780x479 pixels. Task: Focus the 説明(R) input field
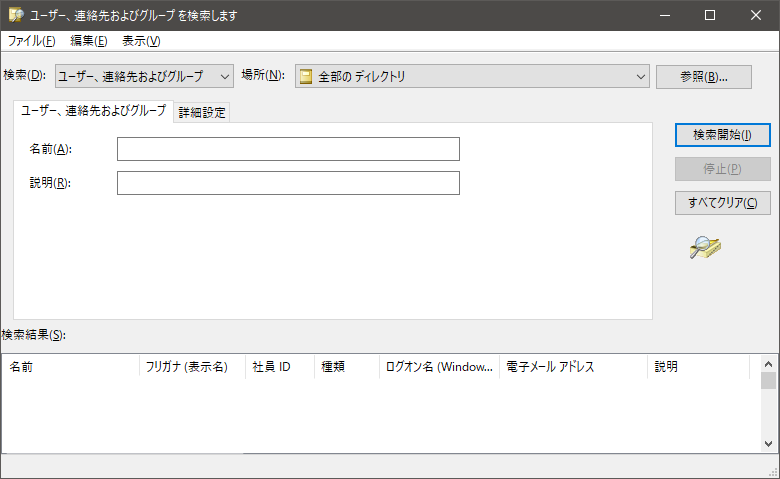point(289,183)
